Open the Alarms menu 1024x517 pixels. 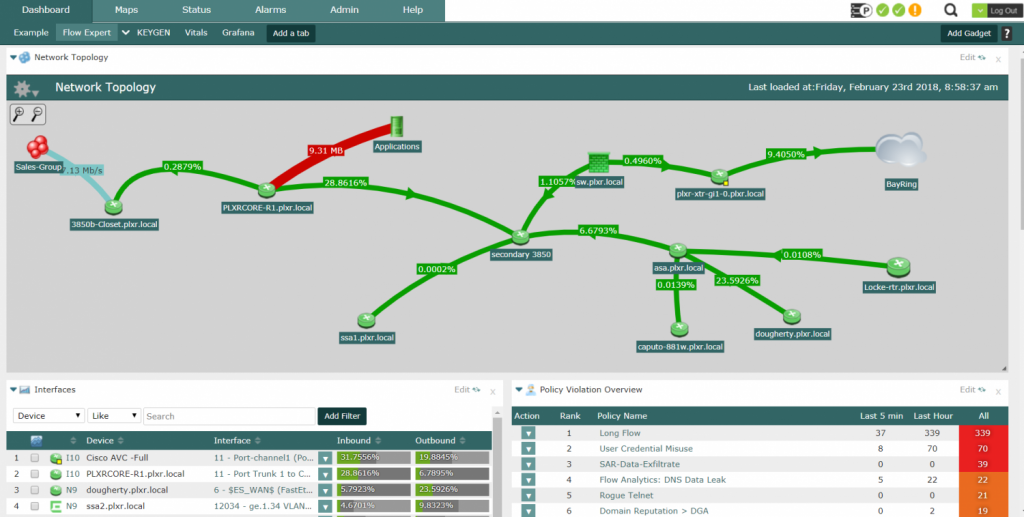pos(270,10)
